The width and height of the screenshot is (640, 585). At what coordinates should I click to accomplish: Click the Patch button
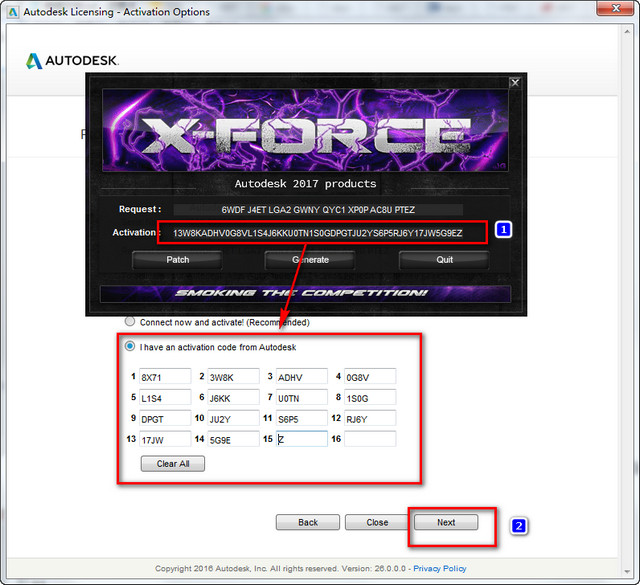click(x=178, y=260)
